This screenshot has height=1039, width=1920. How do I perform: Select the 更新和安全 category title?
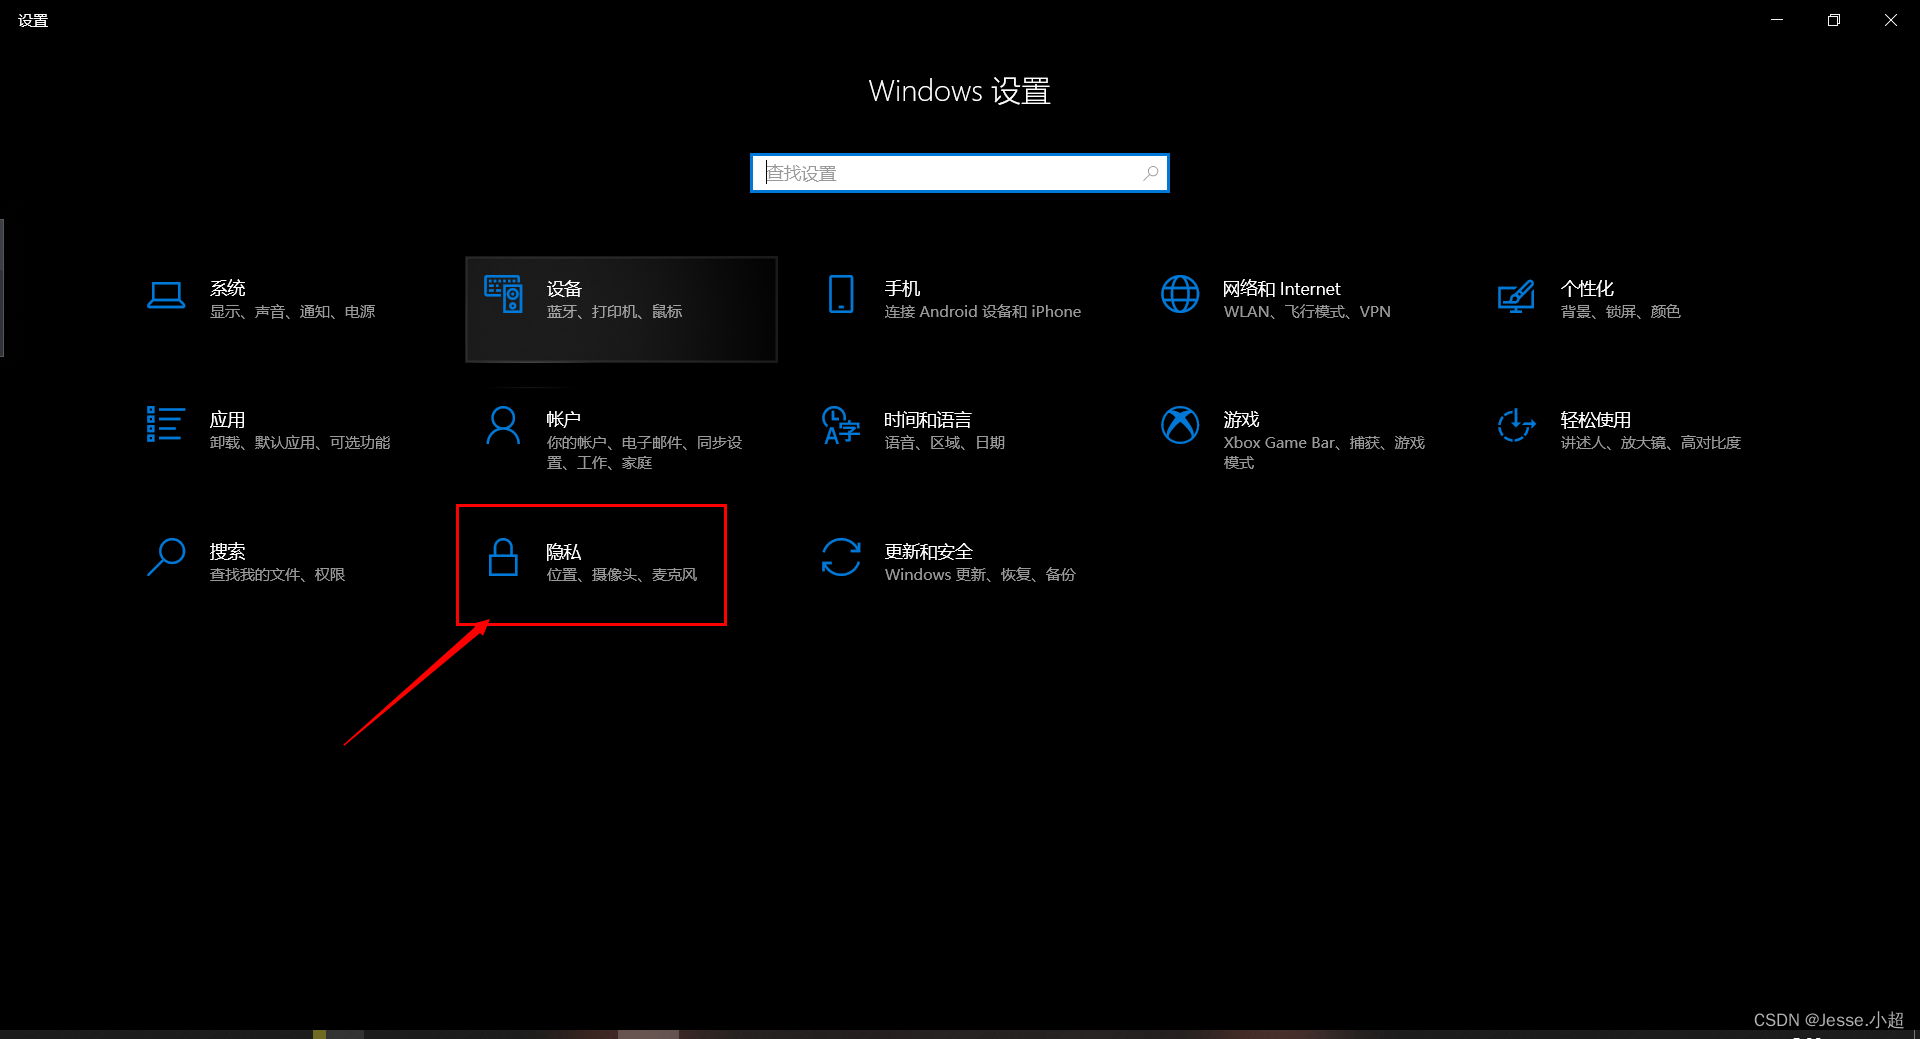coord(928,551)
